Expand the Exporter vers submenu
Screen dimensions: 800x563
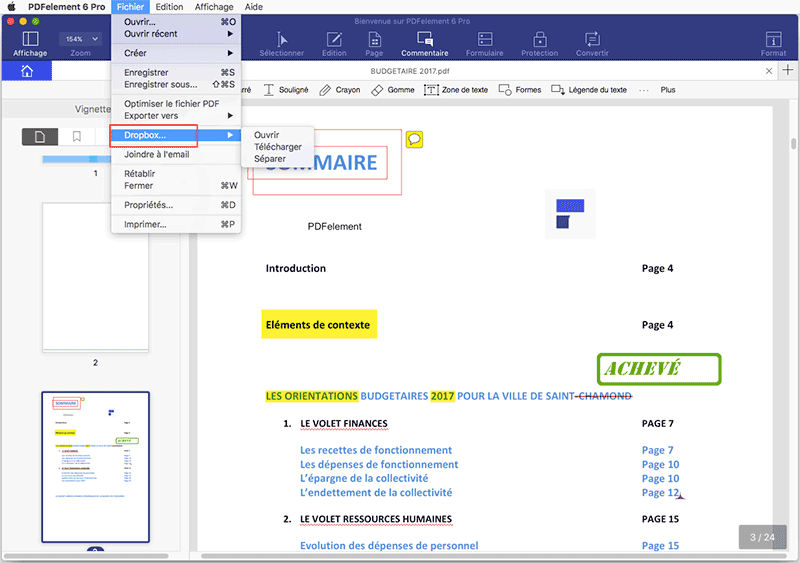pos(176,116)
